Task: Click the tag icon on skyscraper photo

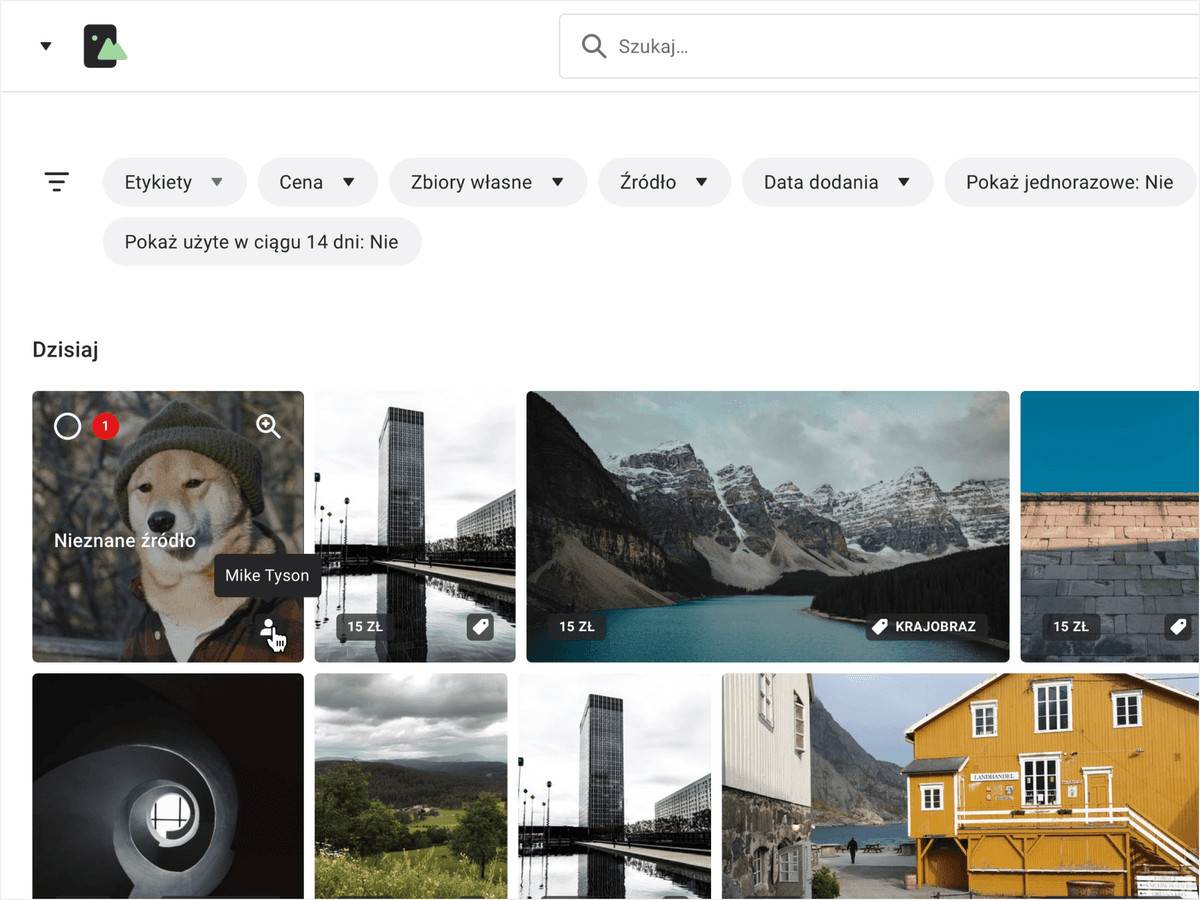Action: (x=480, y=627)
